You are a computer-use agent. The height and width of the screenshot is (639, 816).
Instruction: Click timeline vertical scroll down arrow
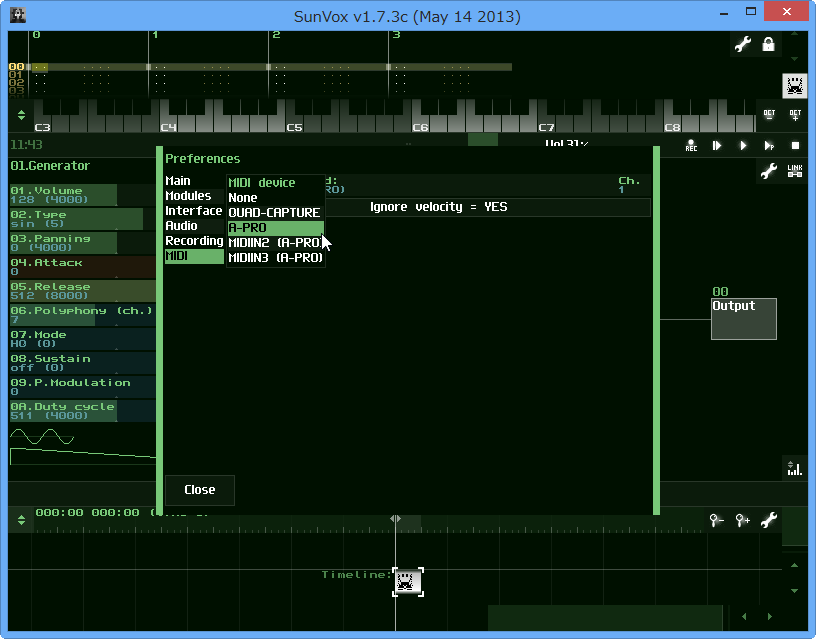(794, 591)
